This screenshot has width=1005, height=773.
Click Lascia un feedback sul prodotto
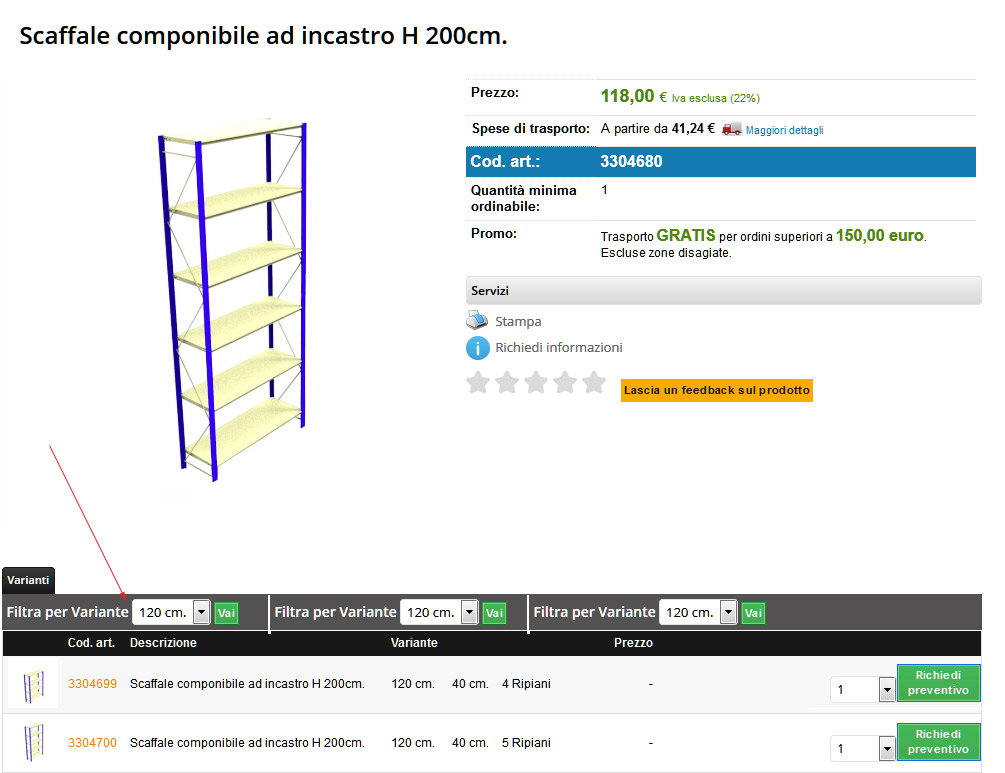coord(716,390)
